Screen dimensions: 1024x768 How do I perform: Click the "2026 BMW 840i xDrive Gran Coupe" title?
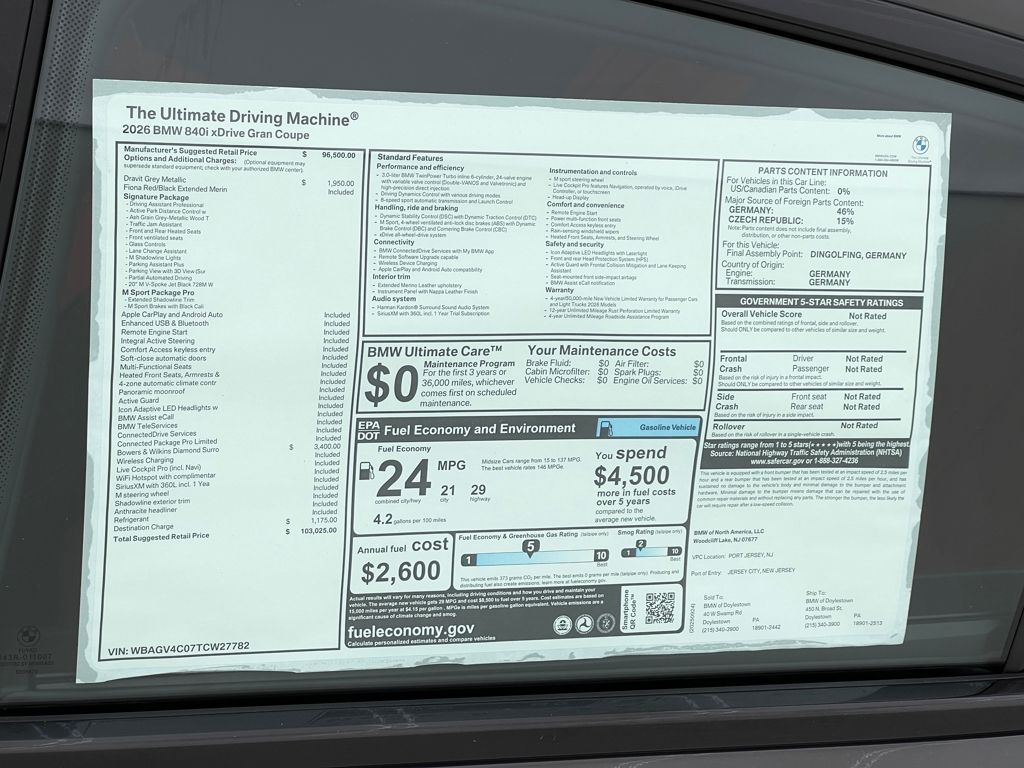[x=216, y=133]
